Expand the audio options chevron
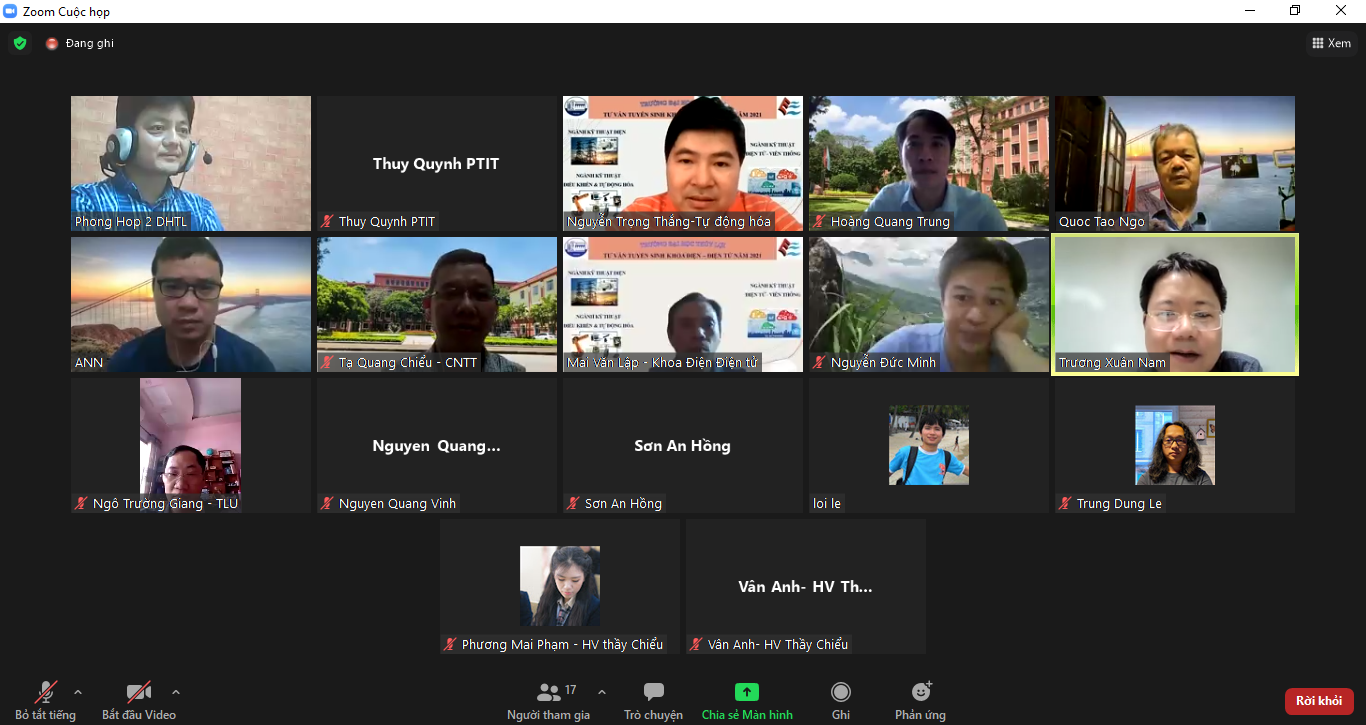Screen dimensions: 1366x725 click(78, 692)
